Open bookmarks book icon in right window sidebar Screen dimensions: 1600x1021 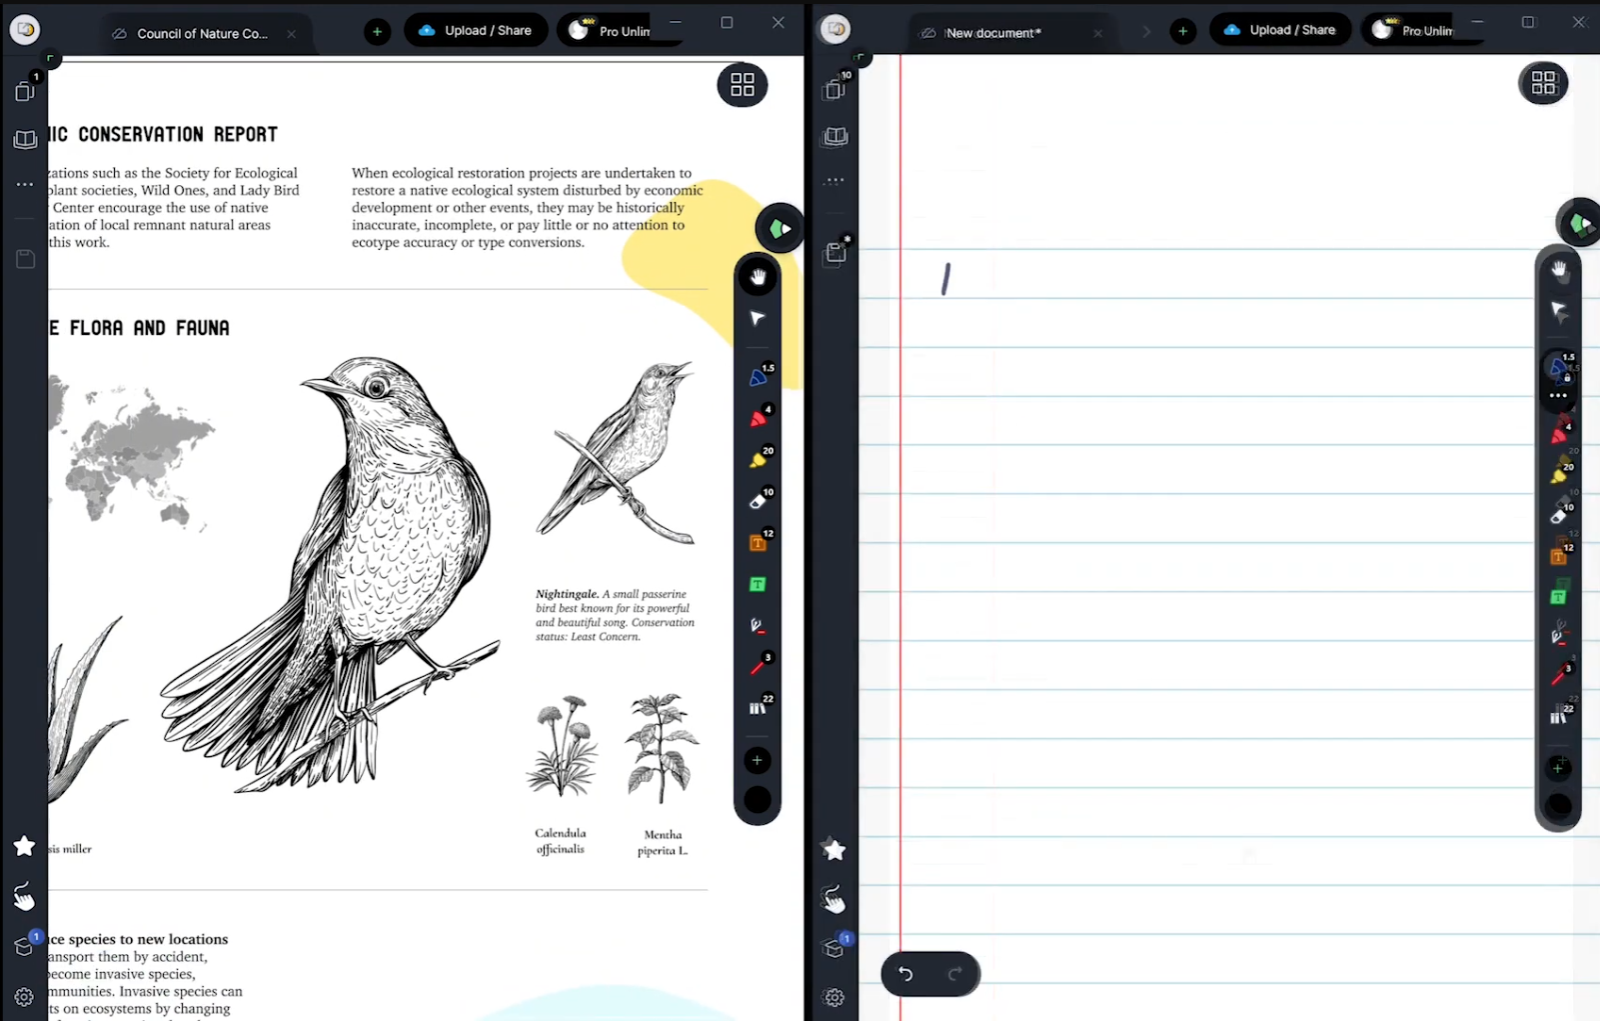(835, 137)
